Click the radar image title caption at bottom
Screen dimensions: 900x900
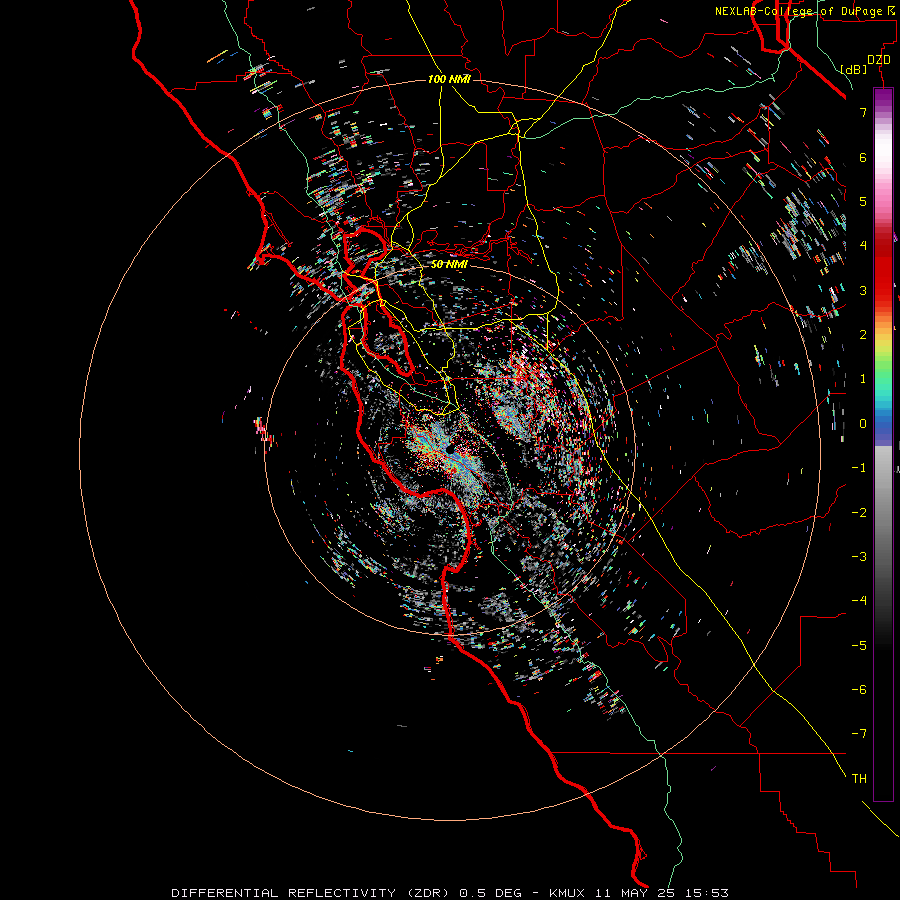(x=450, y=893)
